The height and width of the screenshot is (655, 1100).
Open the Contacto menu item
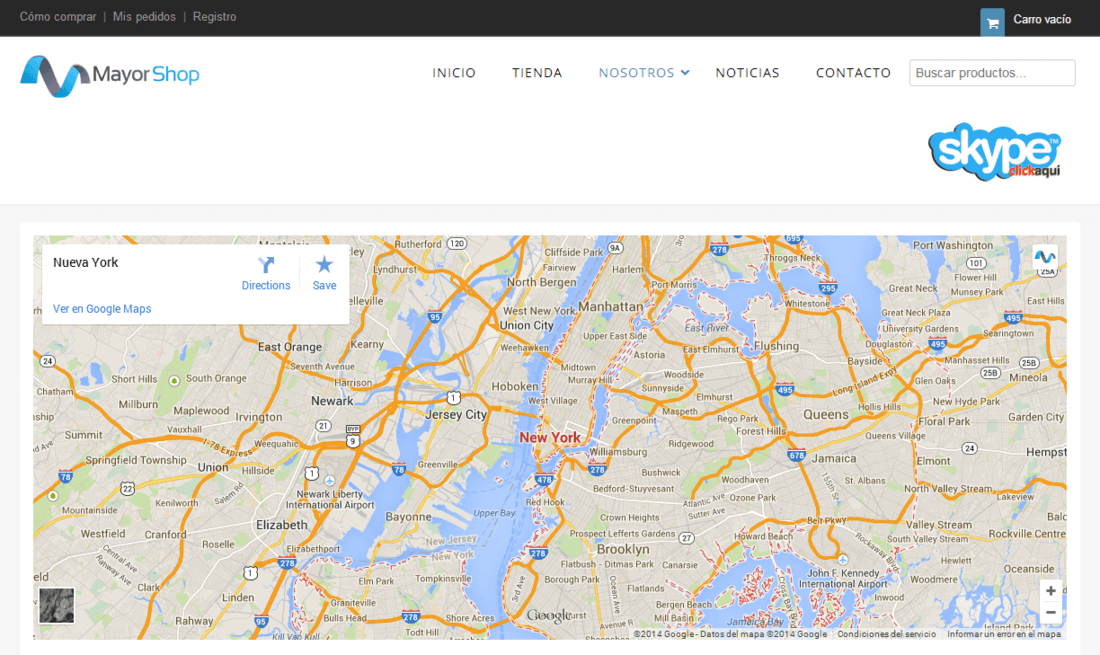(853, 72)
